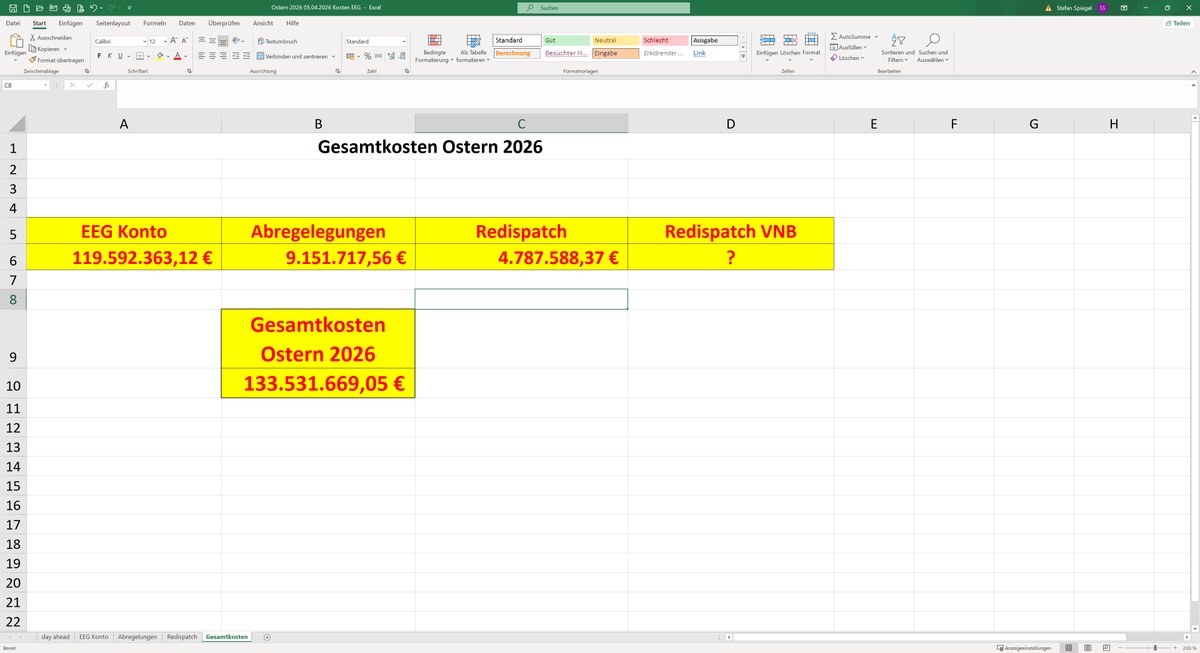Open the EEG Konto sheet tab

pos(94,637)
